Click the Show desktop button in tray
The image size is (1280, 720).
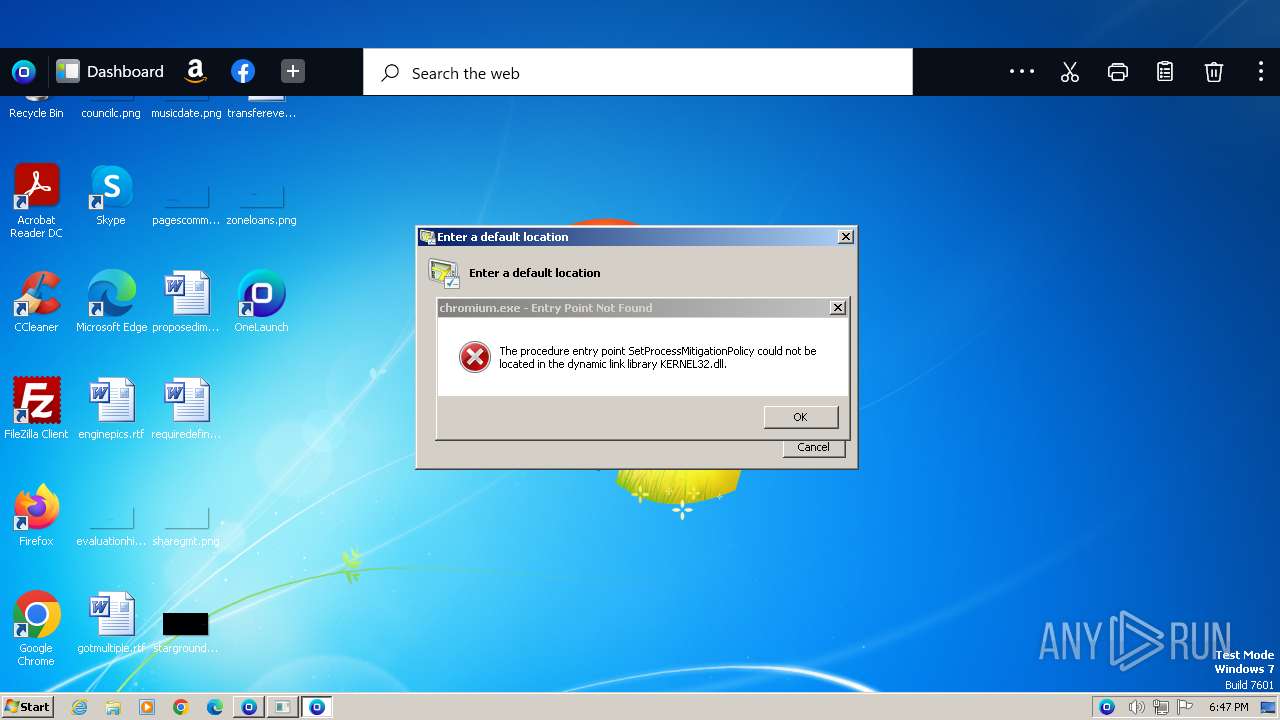1268,707
